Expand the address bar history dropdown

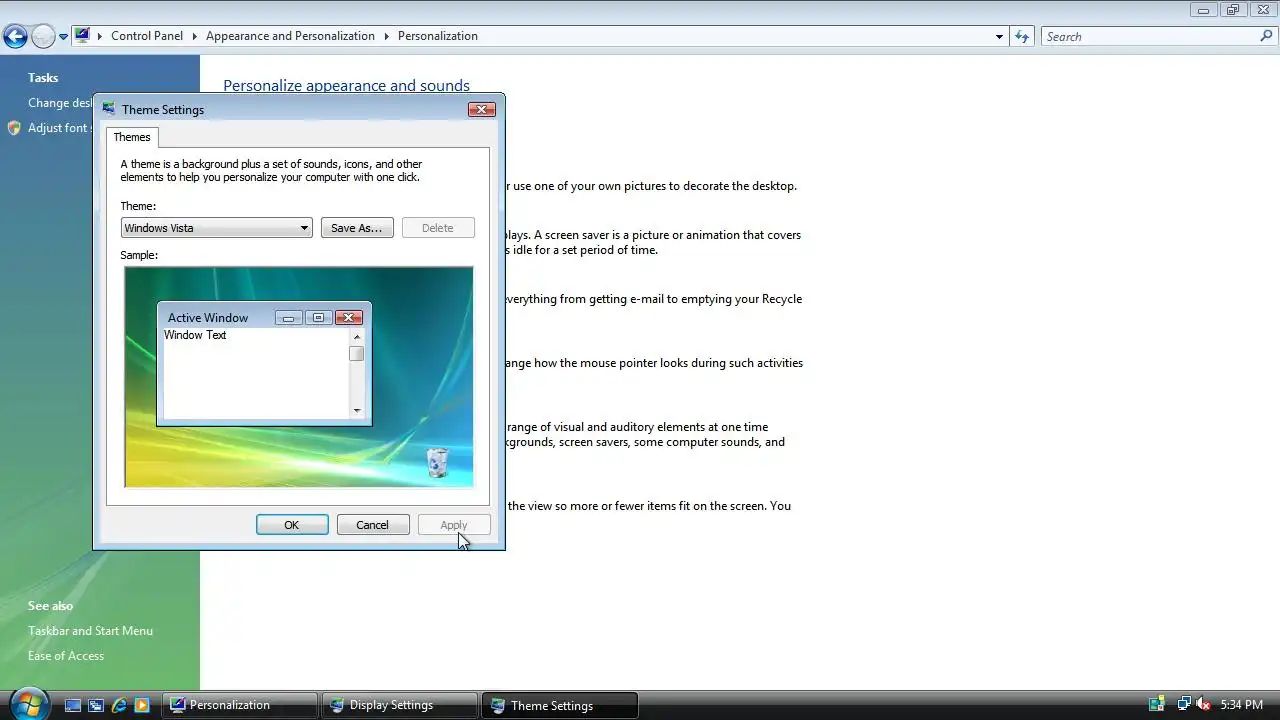click(x=999, y=36)
